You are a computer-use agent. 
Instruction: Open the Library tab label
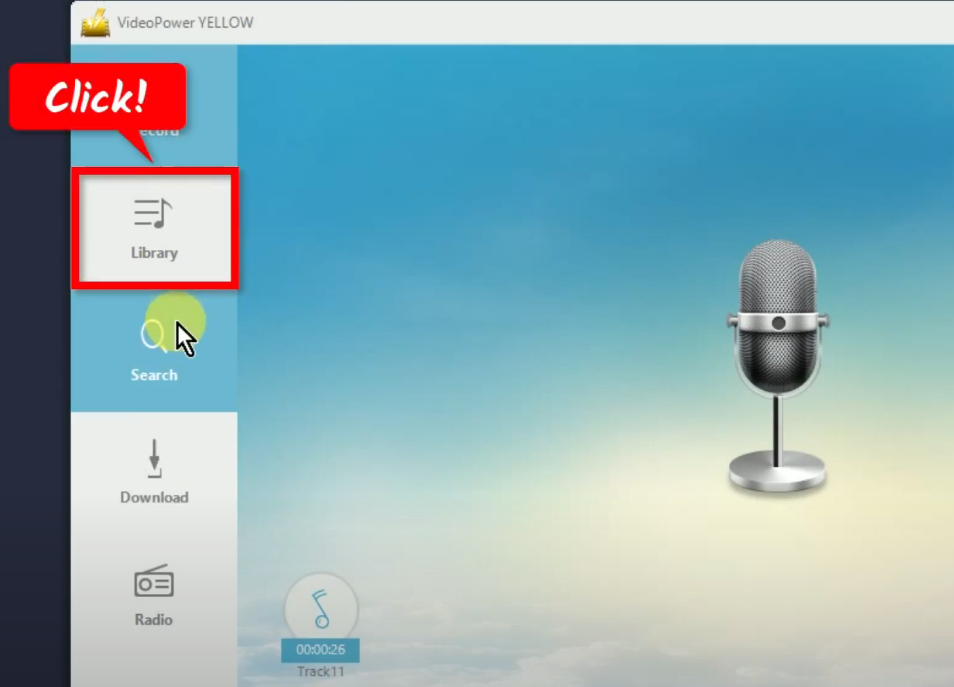pos(154,253)
